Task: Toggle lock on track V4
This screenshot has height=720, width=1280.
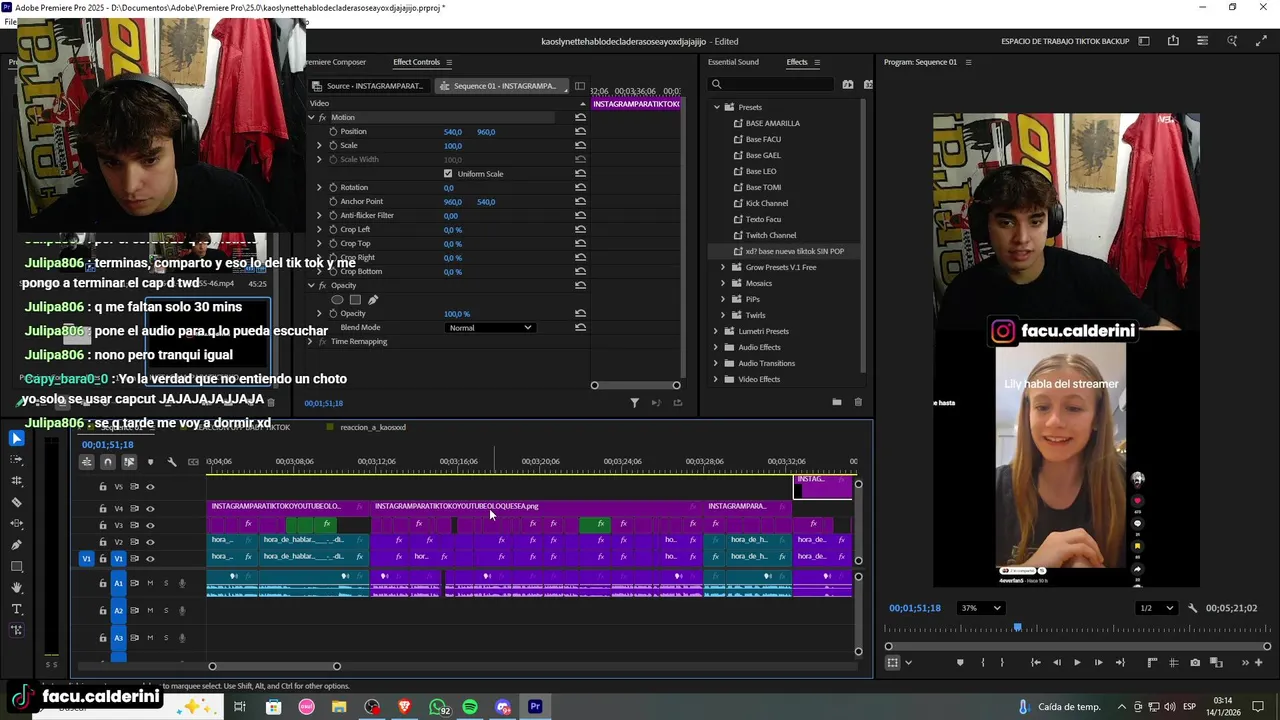Action: pyautogui.click(x=103, y=509)
